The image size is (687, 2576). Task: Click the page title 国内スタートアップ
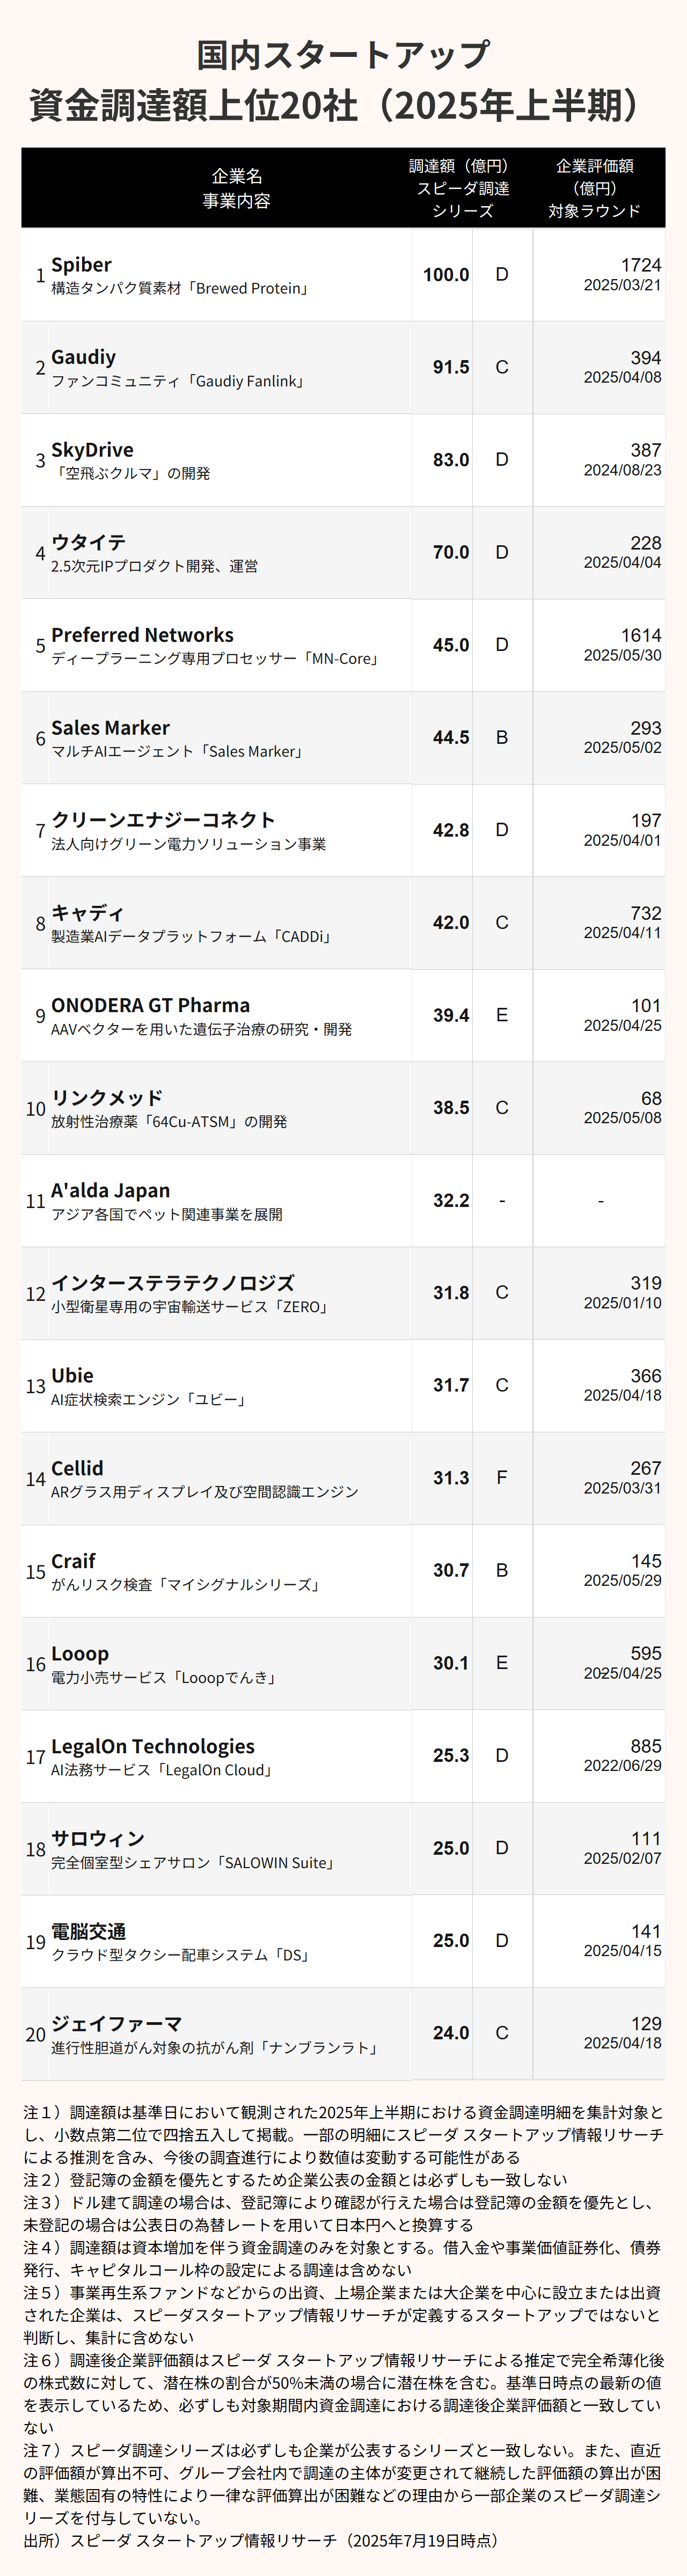coord(343,55)
